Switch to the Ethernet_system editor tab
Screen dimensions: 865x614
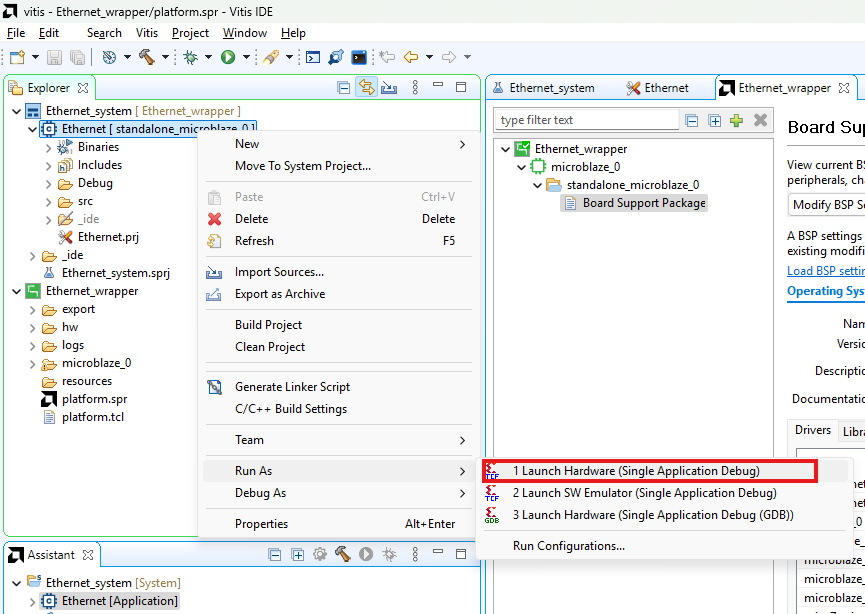click(551, 88)
